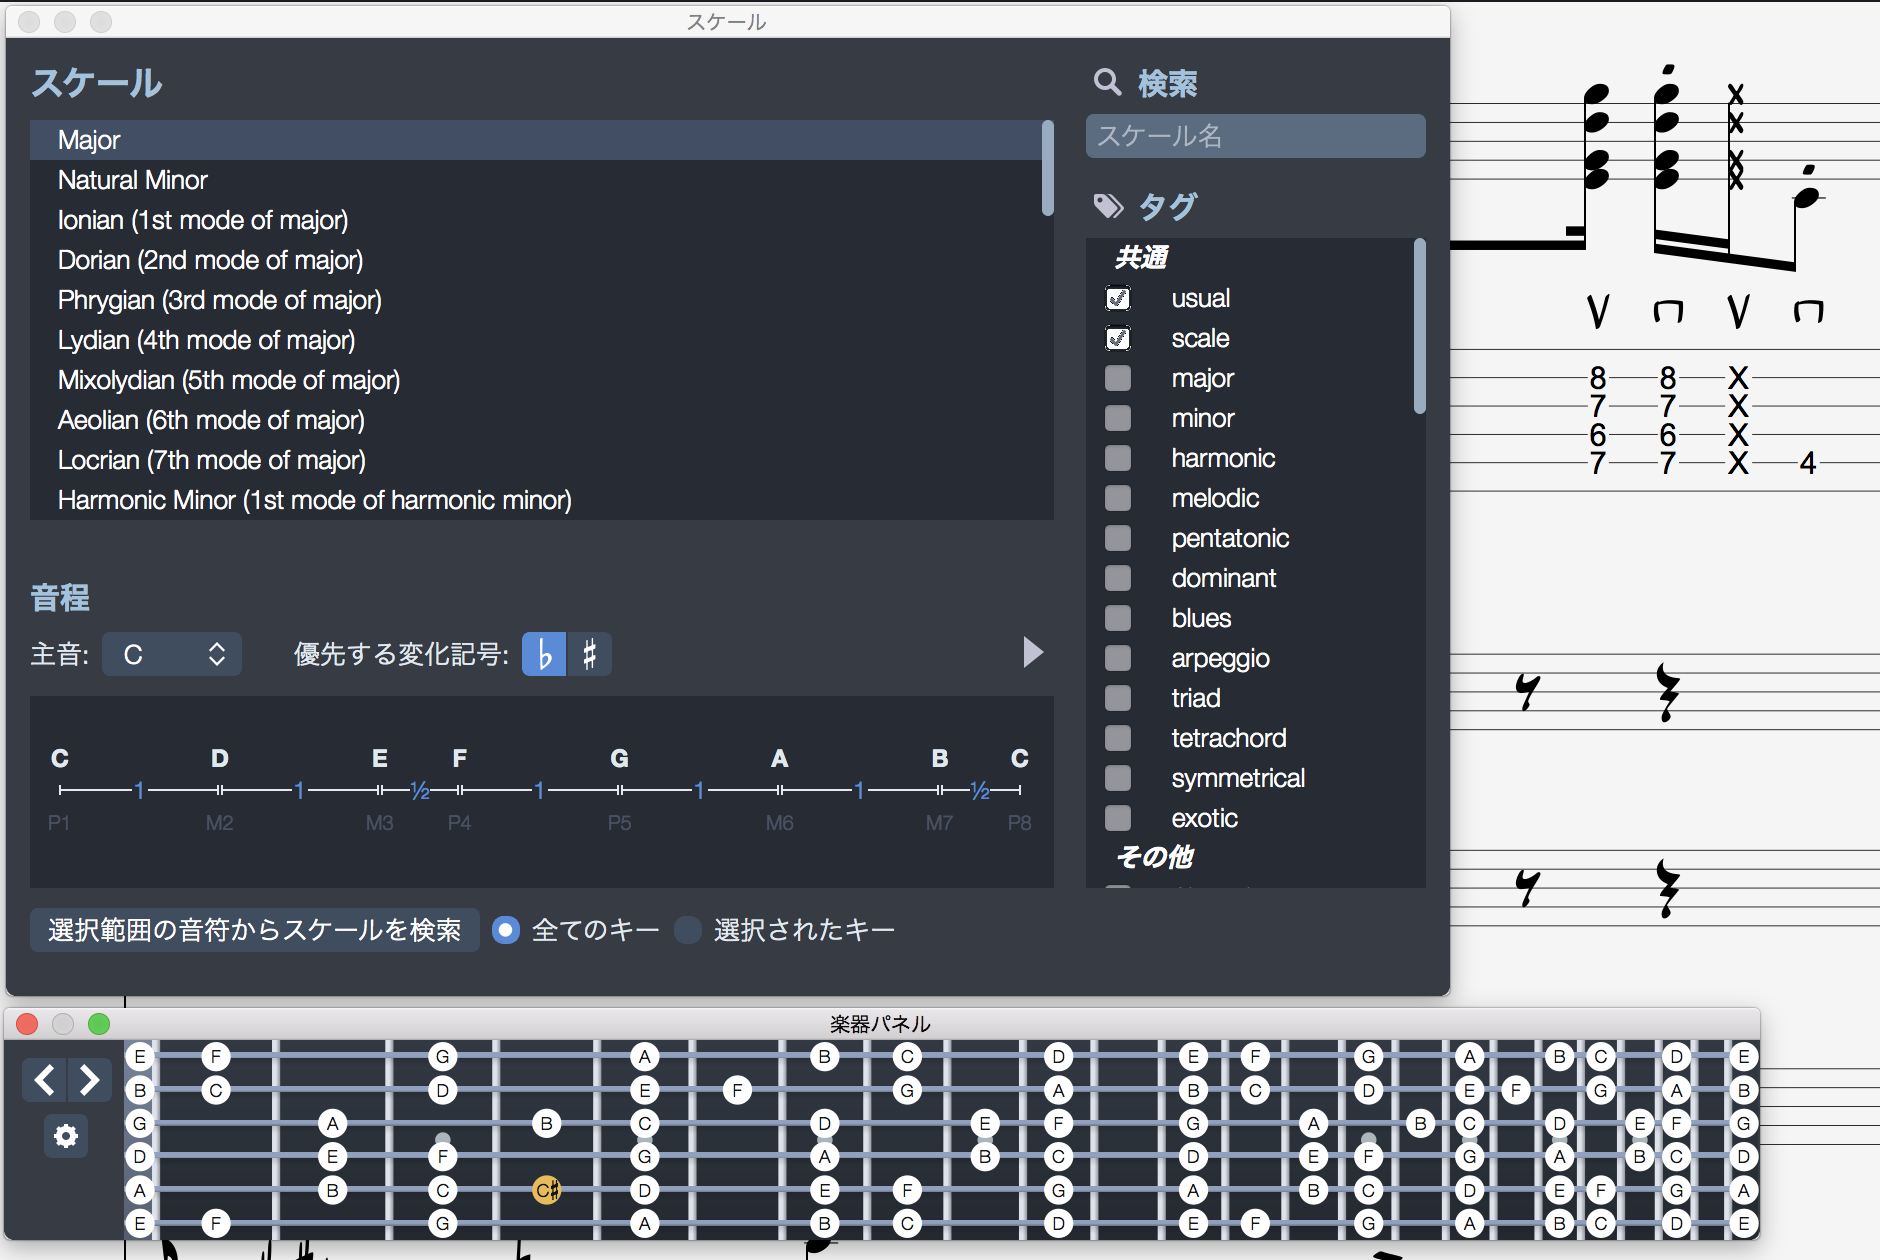The height and width of the screenshot is (1260, 1880).
Task: Click the highlighted C# note on fretboard
Action: pyautogui.click(x=546, y=1190)
